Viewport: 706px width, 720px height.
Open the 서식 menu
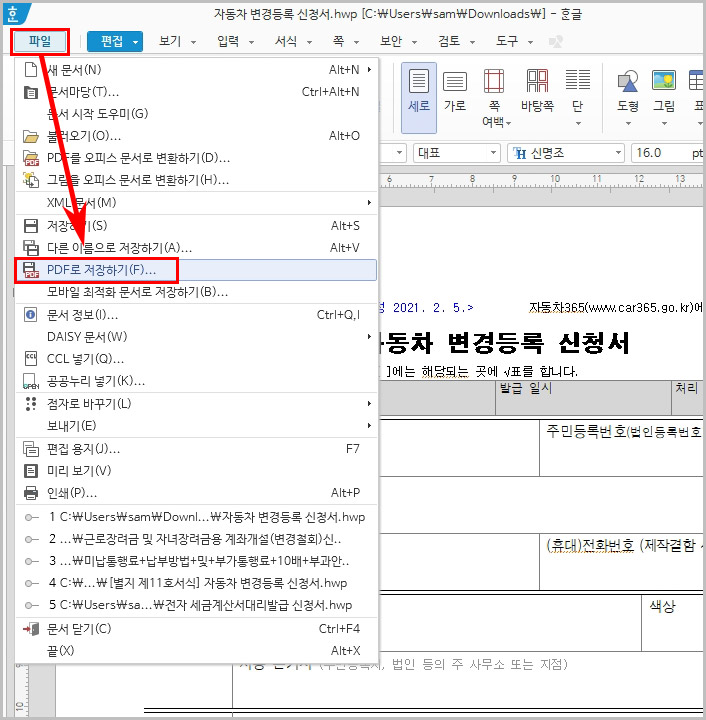[293, 41]
